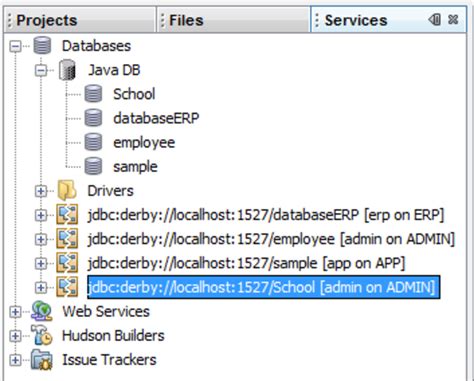This screenshot has width=474, height=381.
Task: Click the School database icon
Action: [x=93, y=94]
